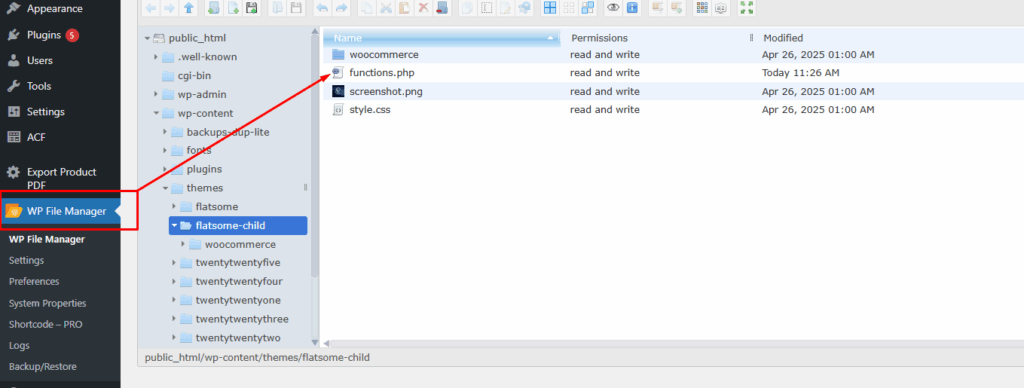Viewport: 1024px width, 388px height.
Task: Click the Invert selection icon
Action: pyautogui.click(x=588, y=8)
